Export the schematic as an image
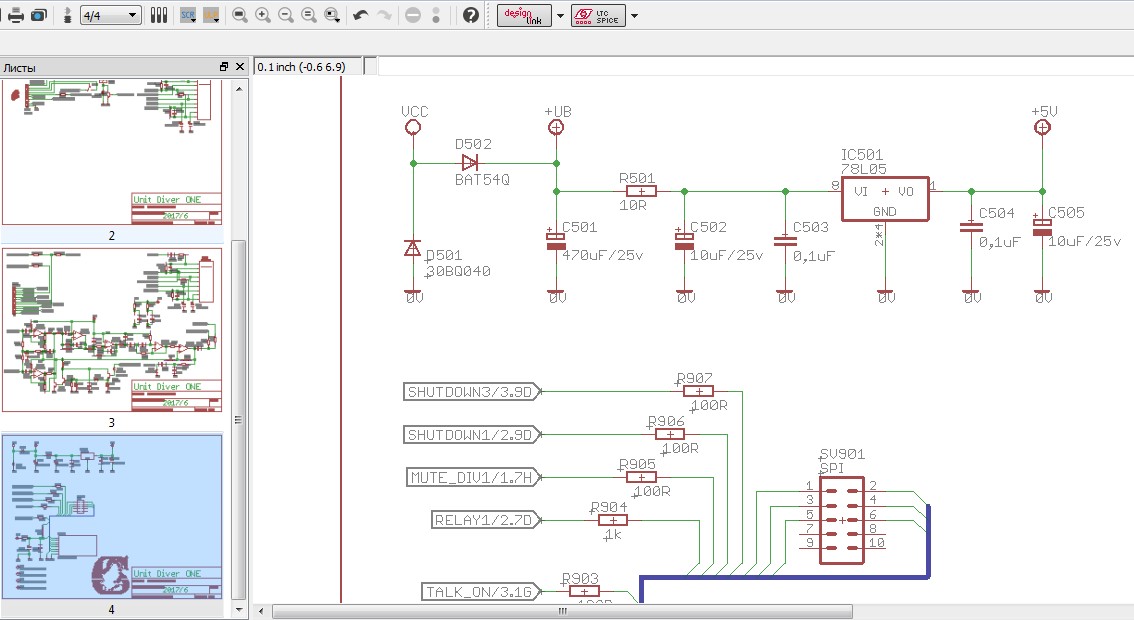 [38, 15]
